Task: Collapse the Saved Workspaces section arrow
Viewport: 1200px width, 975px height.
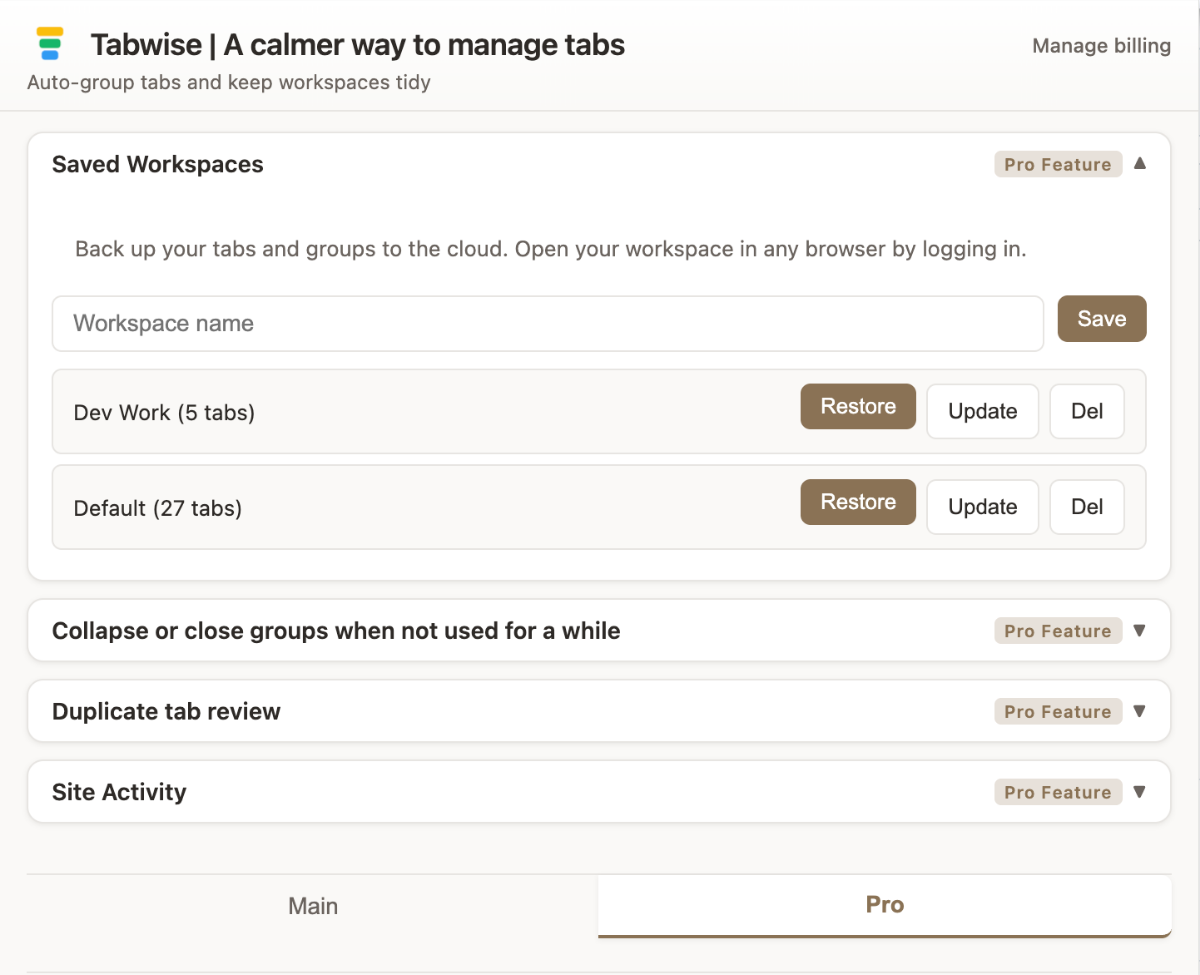Action: 1140,164
